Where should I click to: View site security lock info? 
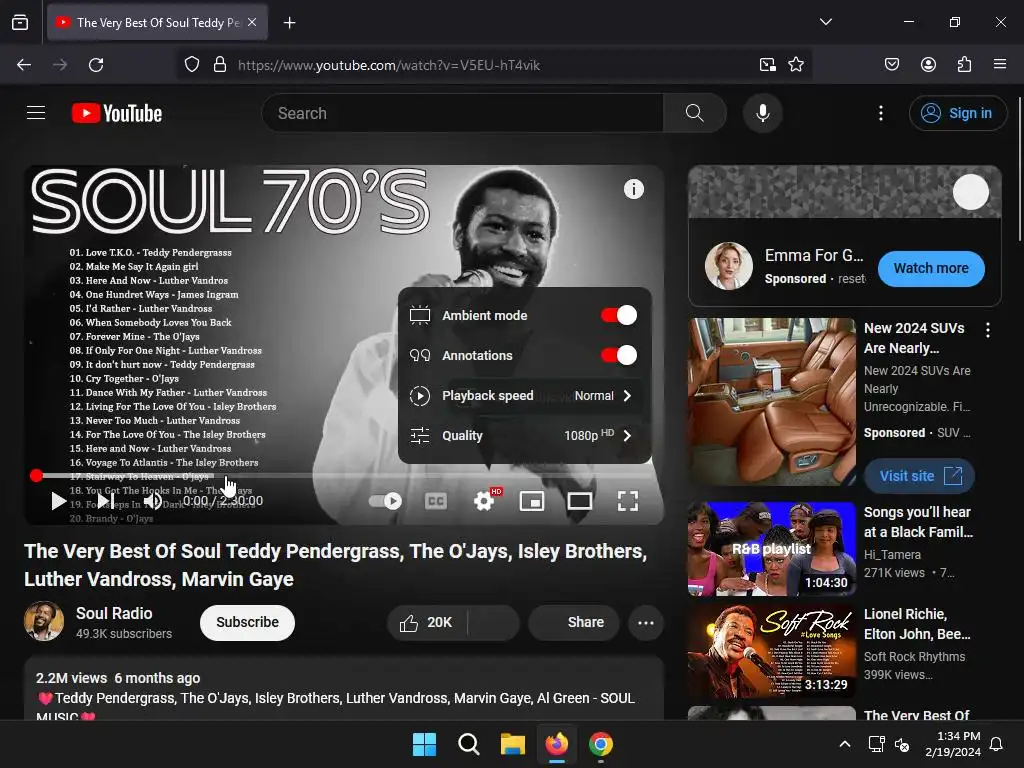220,65
